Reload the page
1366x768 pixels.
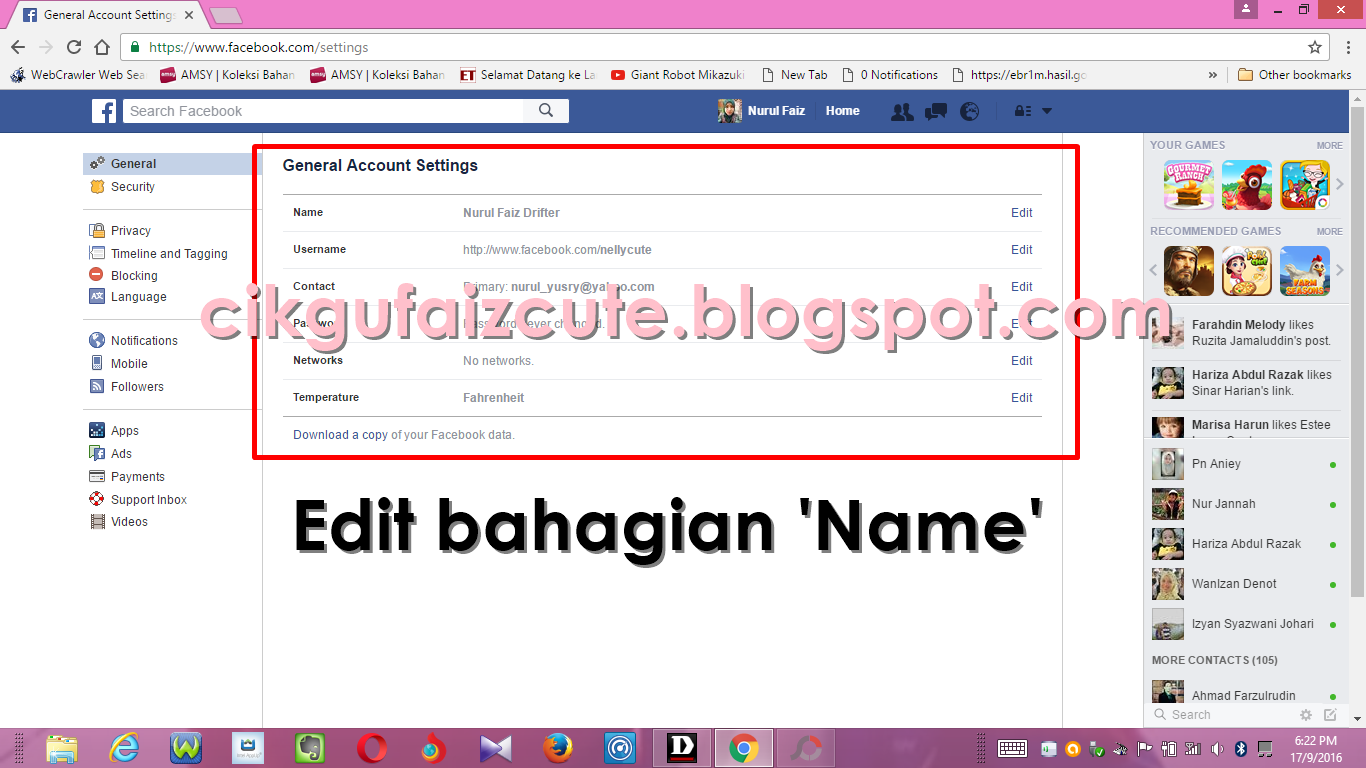[x=73, y=47]
